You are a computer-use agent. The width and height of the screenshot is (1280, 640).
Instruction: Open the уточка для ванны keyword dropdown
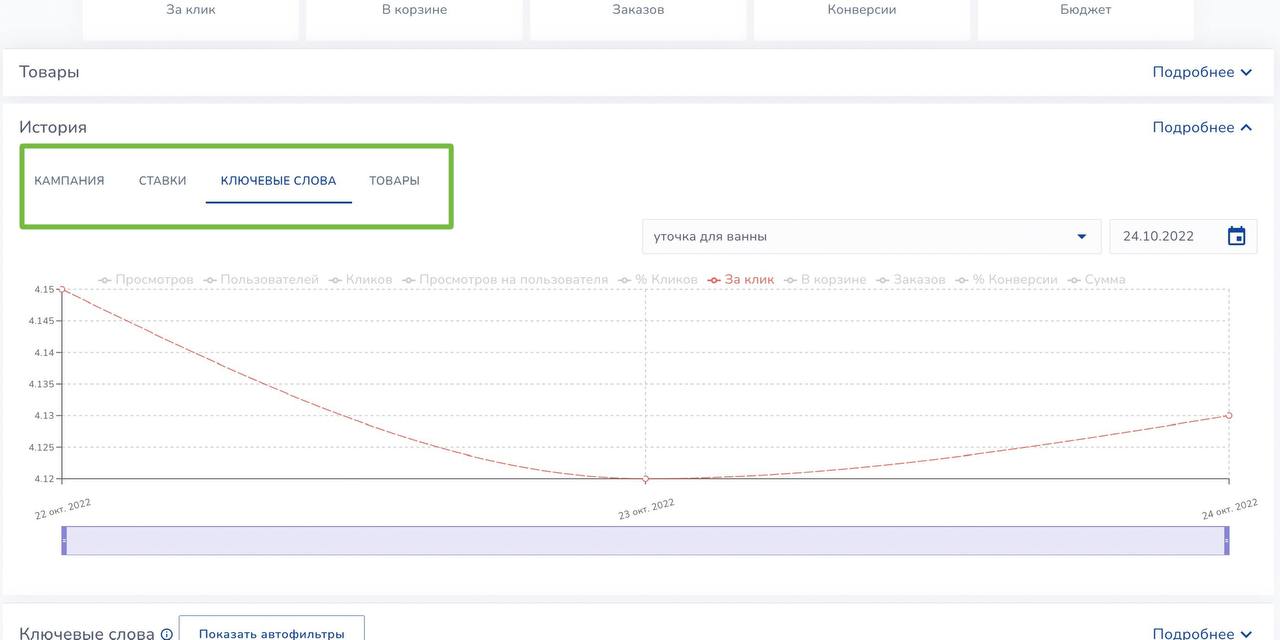click(x=870, y=237)
